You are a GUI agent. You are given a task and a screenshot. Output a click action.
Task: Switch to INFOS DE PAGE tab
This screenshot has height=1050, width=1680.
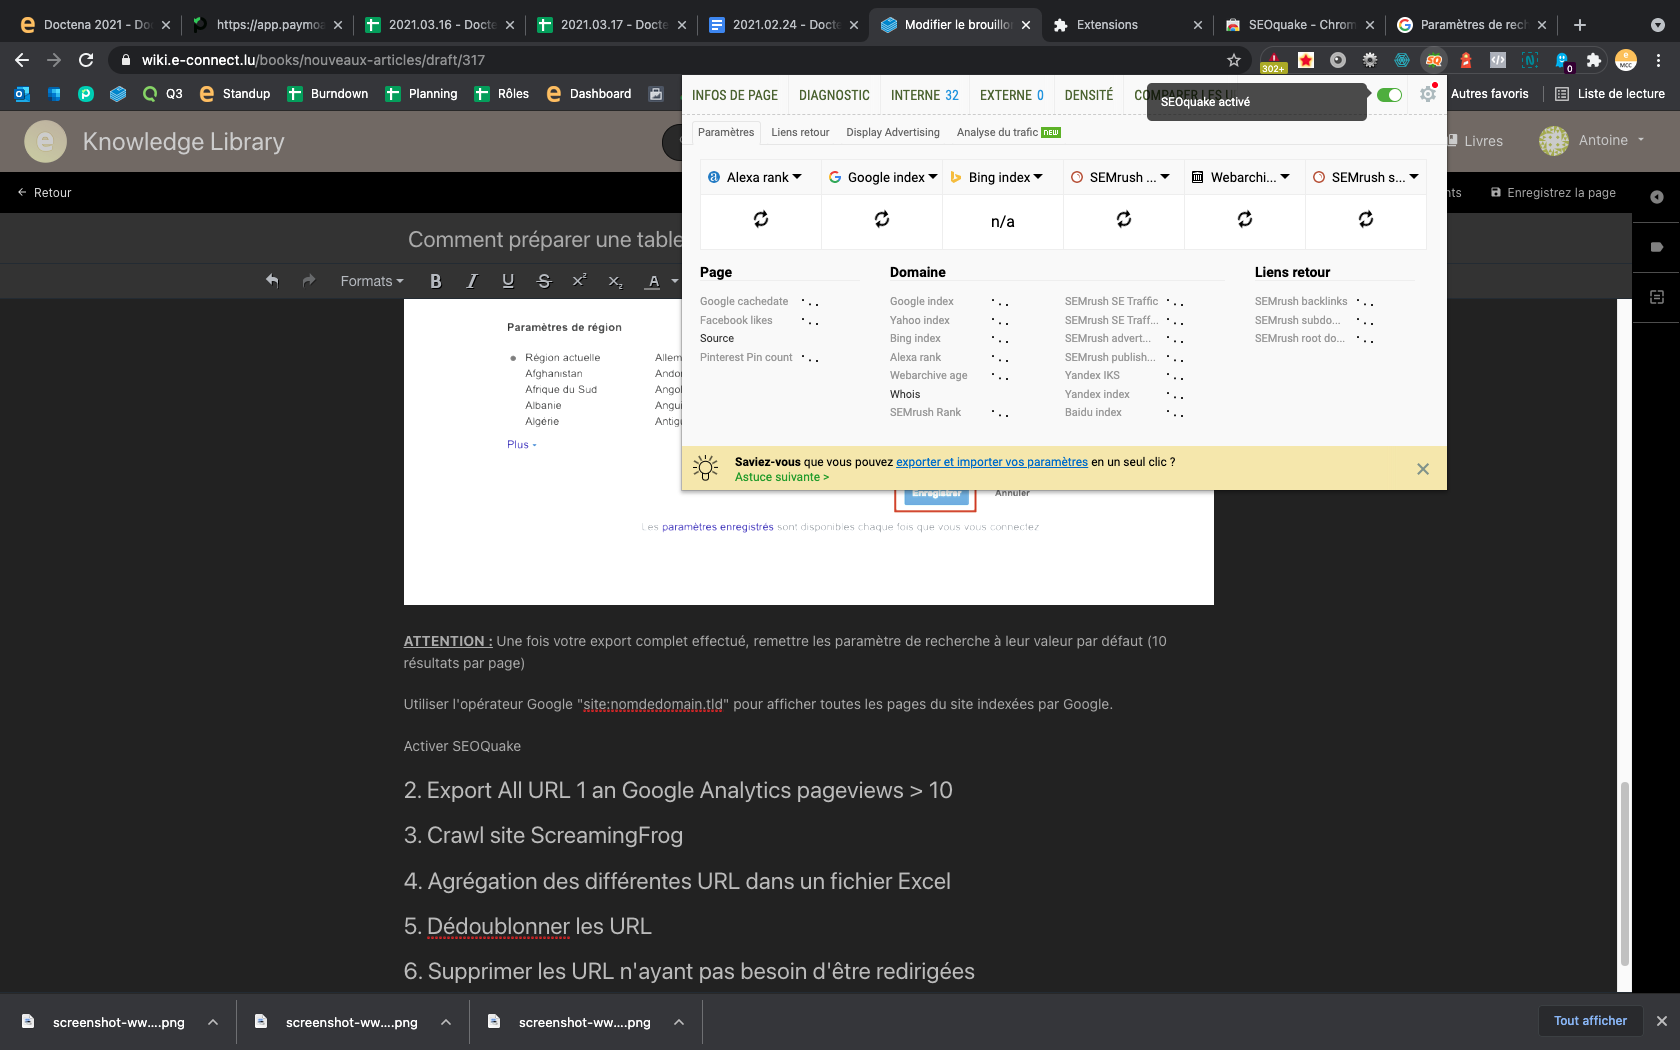point(735,95)
